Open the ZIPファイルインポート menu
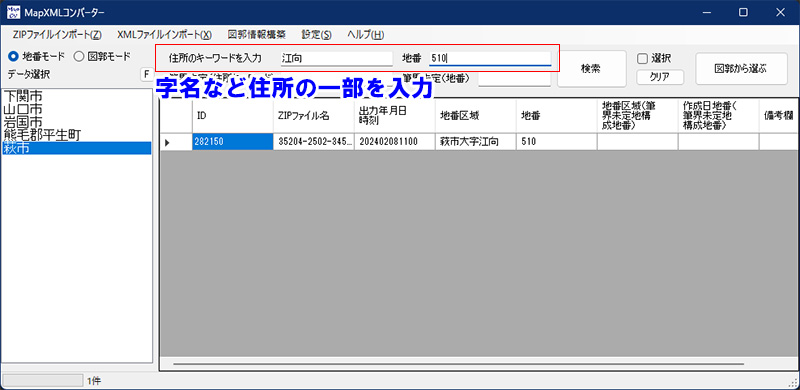This screenshot has height=390, width=800. tap(58, 35)
